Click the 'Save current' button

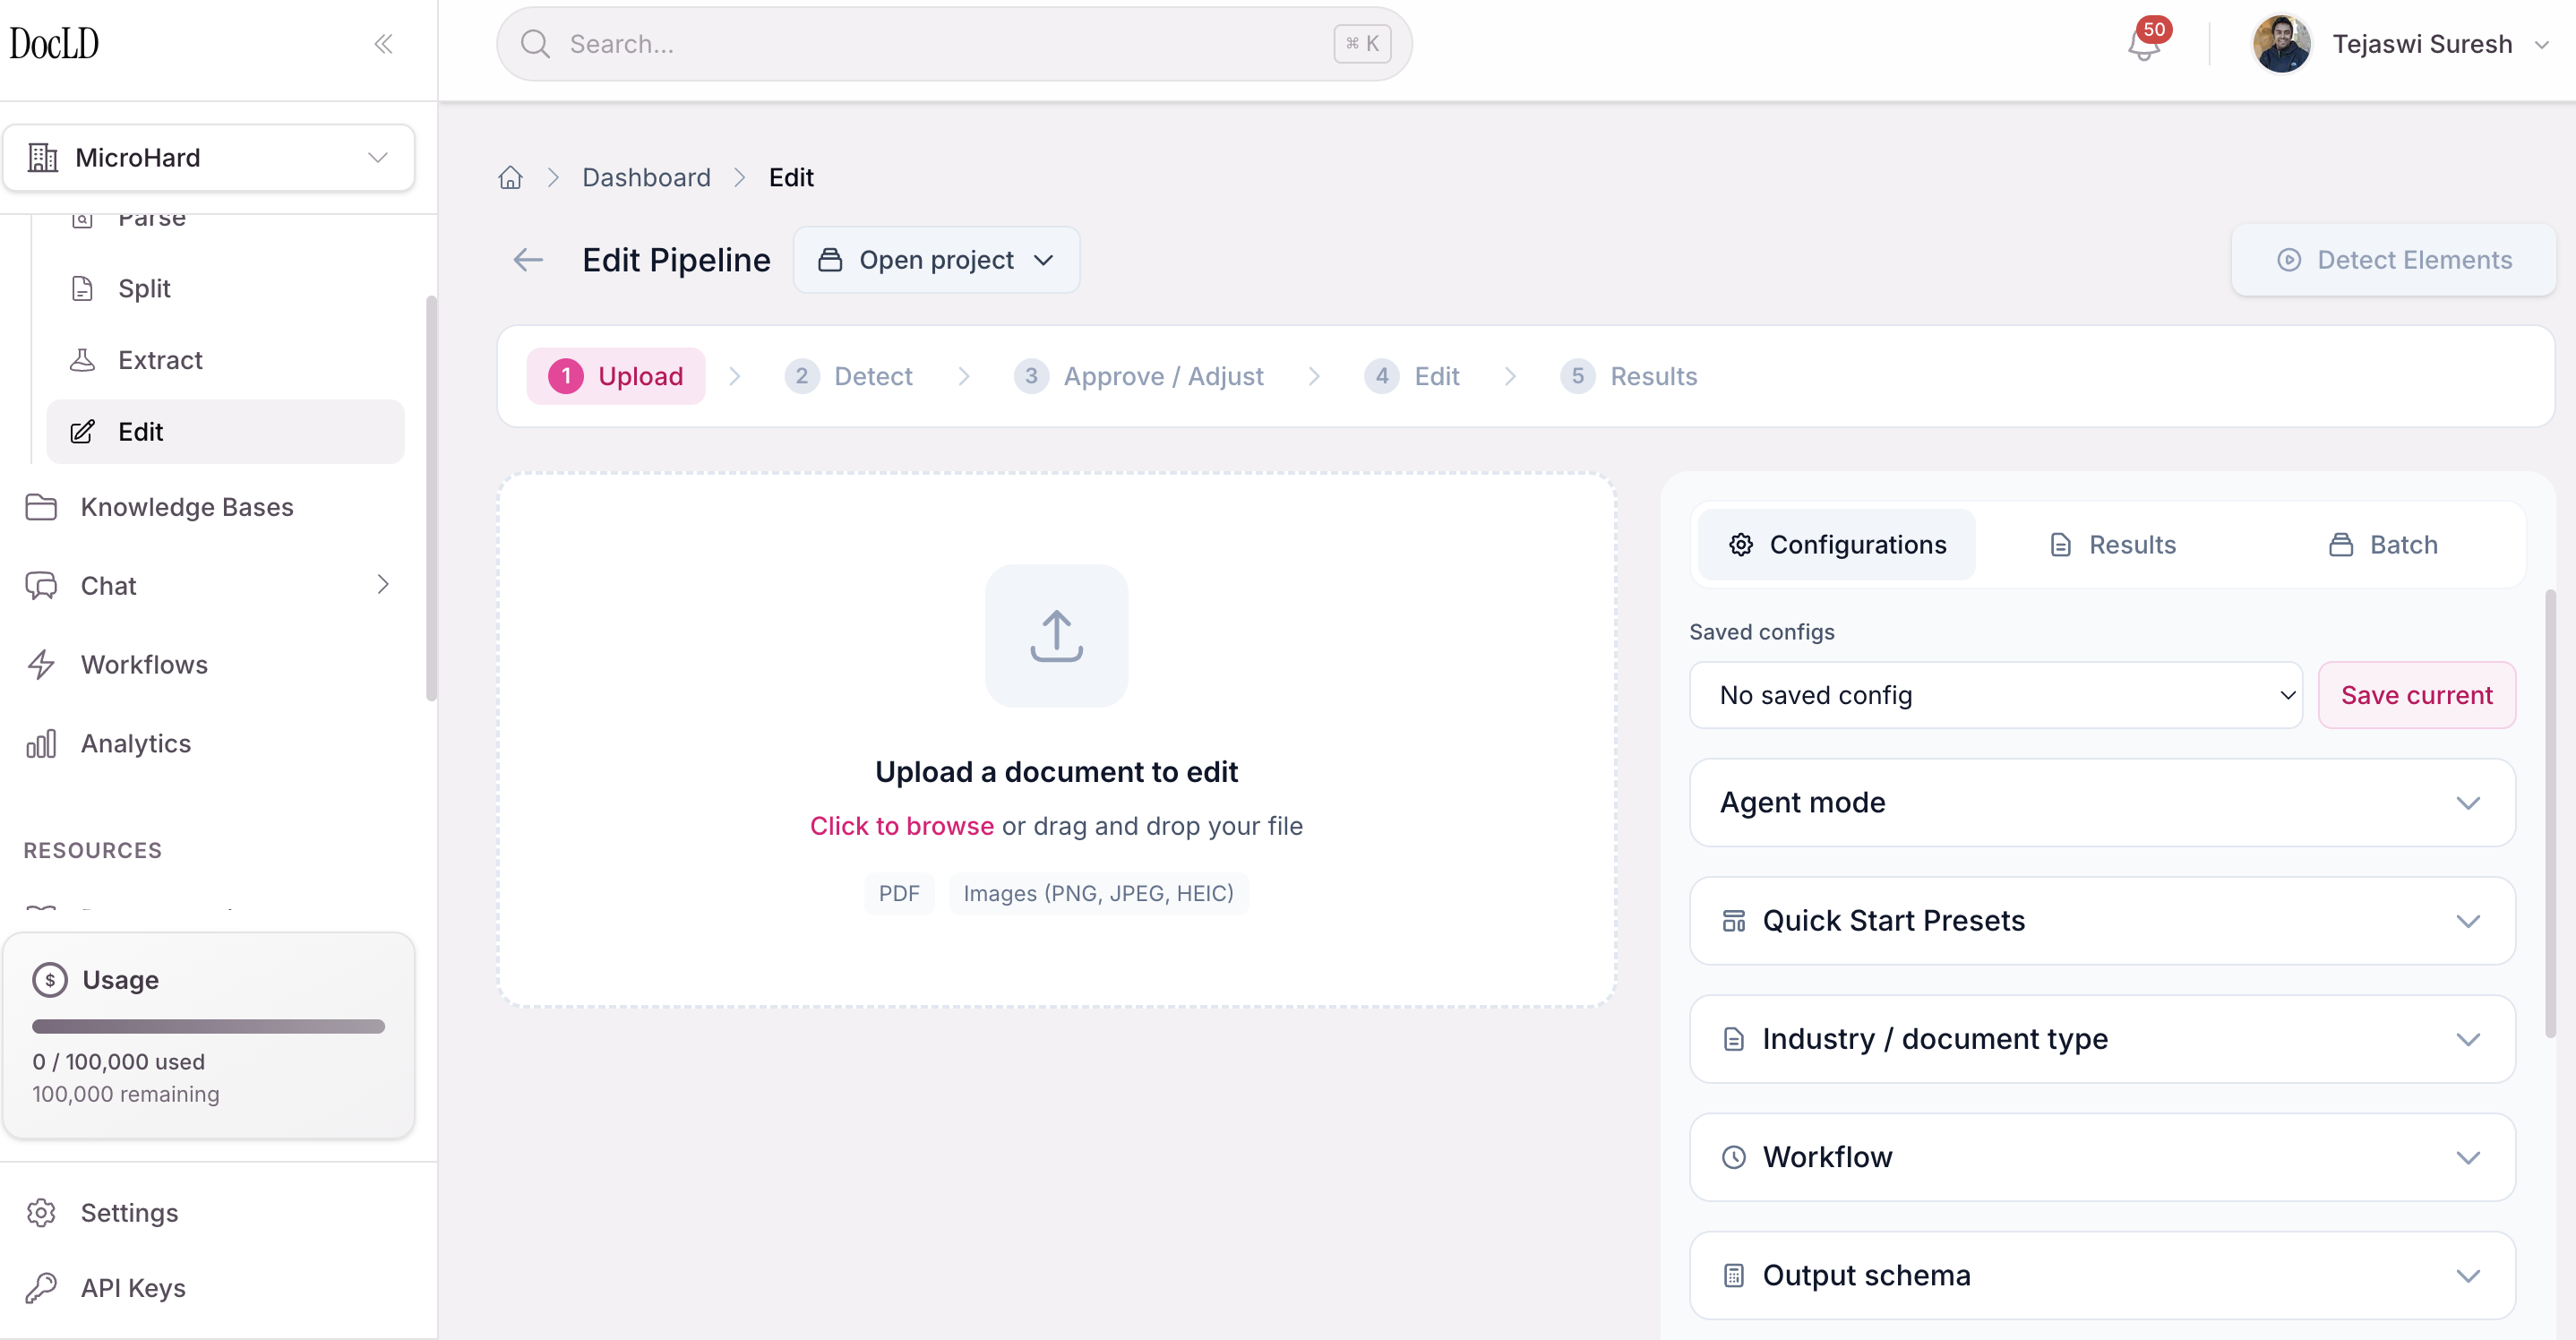2416,695
